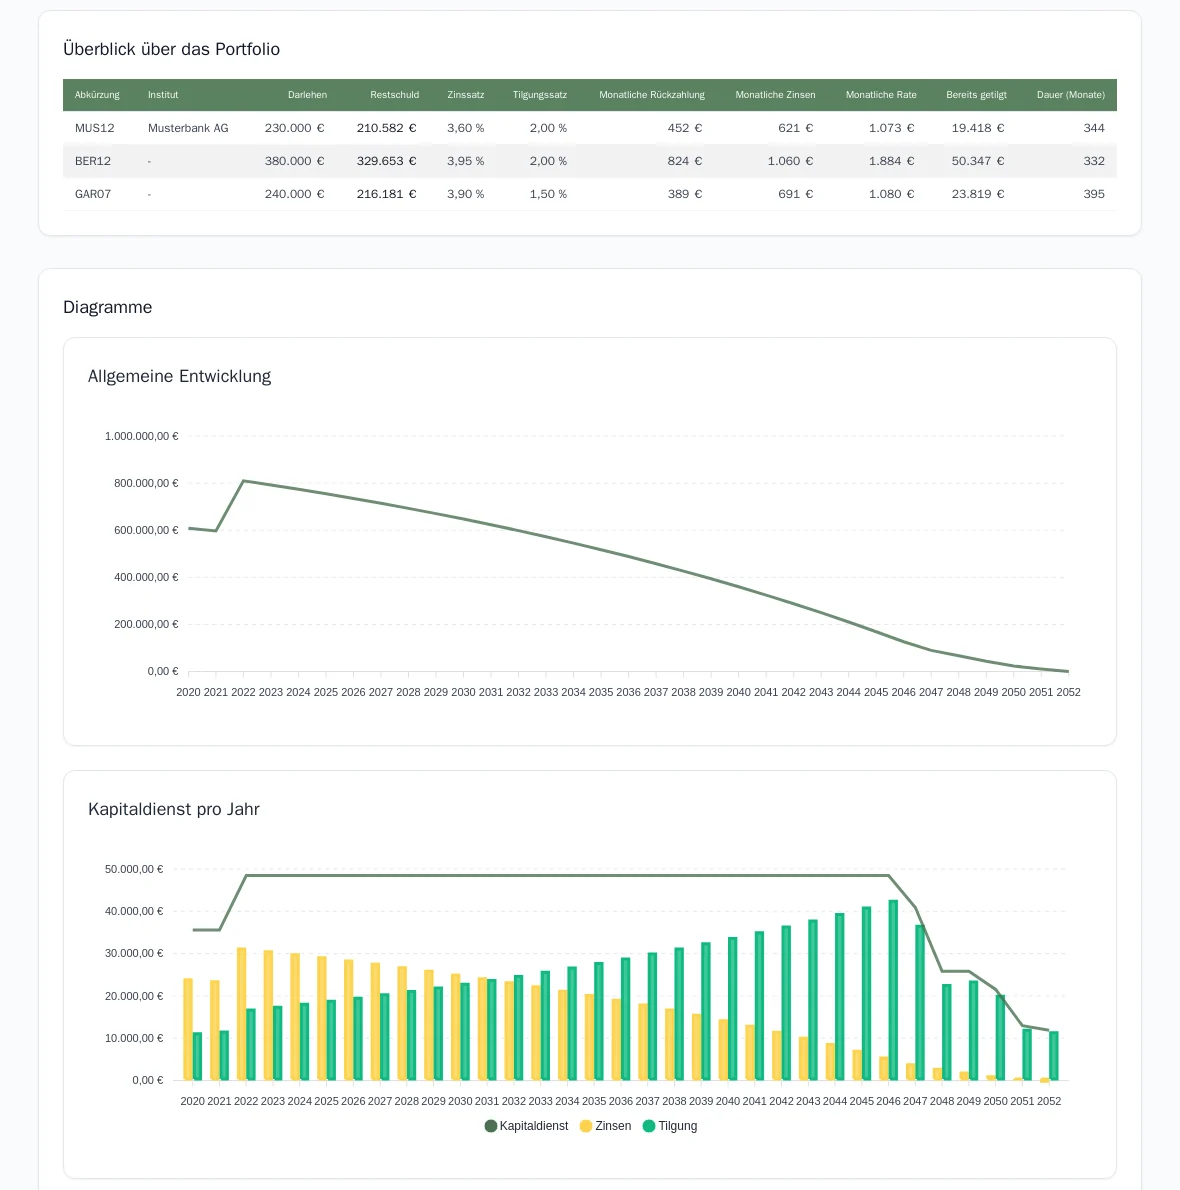Click the 329.653 € Restschuld value
The image size is (1180, 1190).
387,161
